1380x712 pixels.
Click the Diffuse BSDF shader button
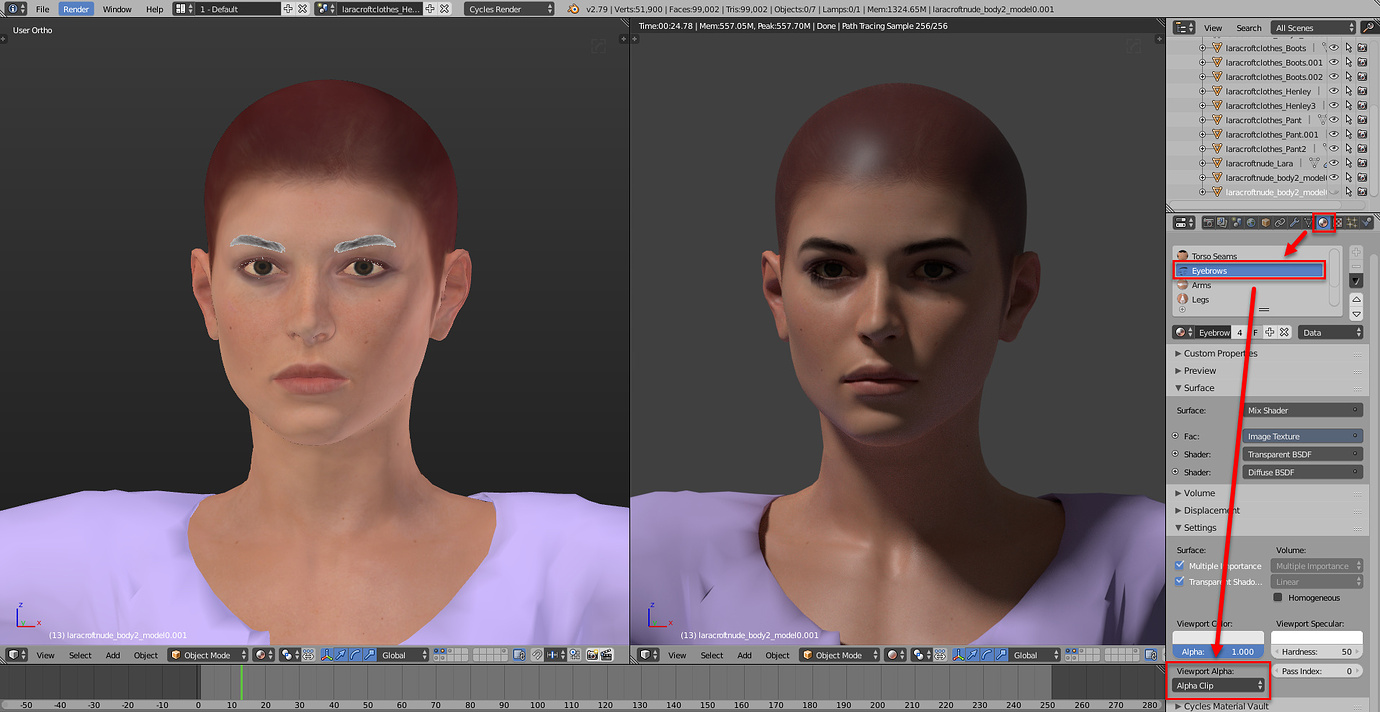point(1302,472)
